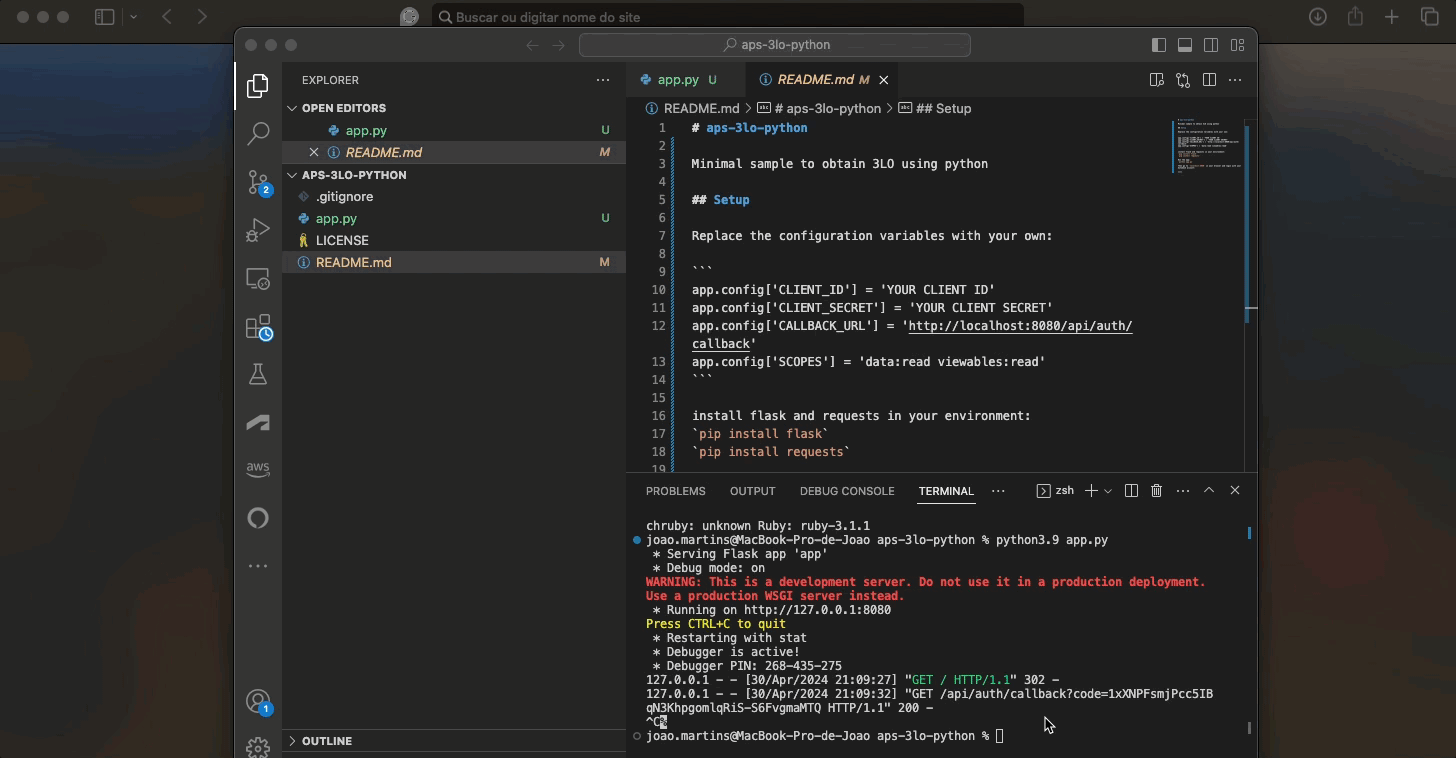Screen dimensions: 1456x758
Task: Toggle the bottom panel visibility
Action: point(1185,45)
